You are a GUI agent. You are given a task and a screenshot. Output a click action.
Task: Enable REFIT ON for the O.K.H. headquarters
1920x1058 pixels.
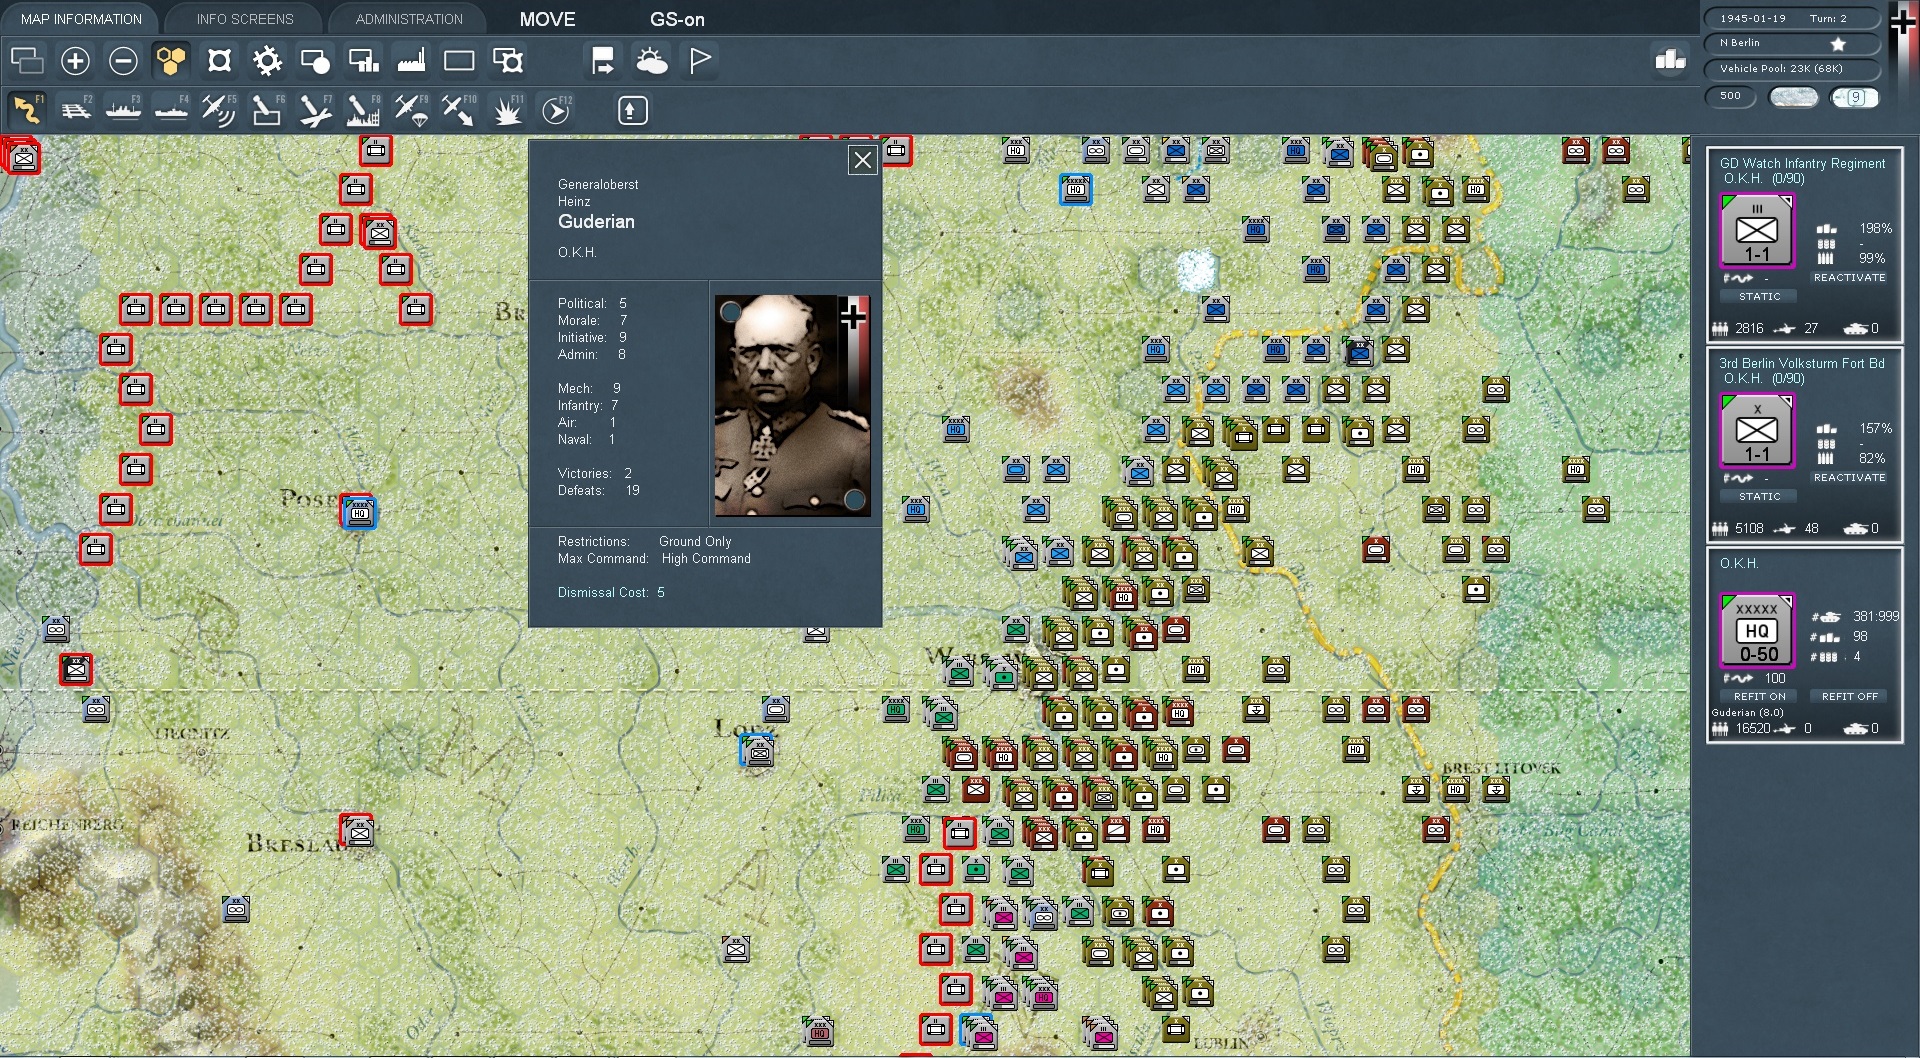1759,695
